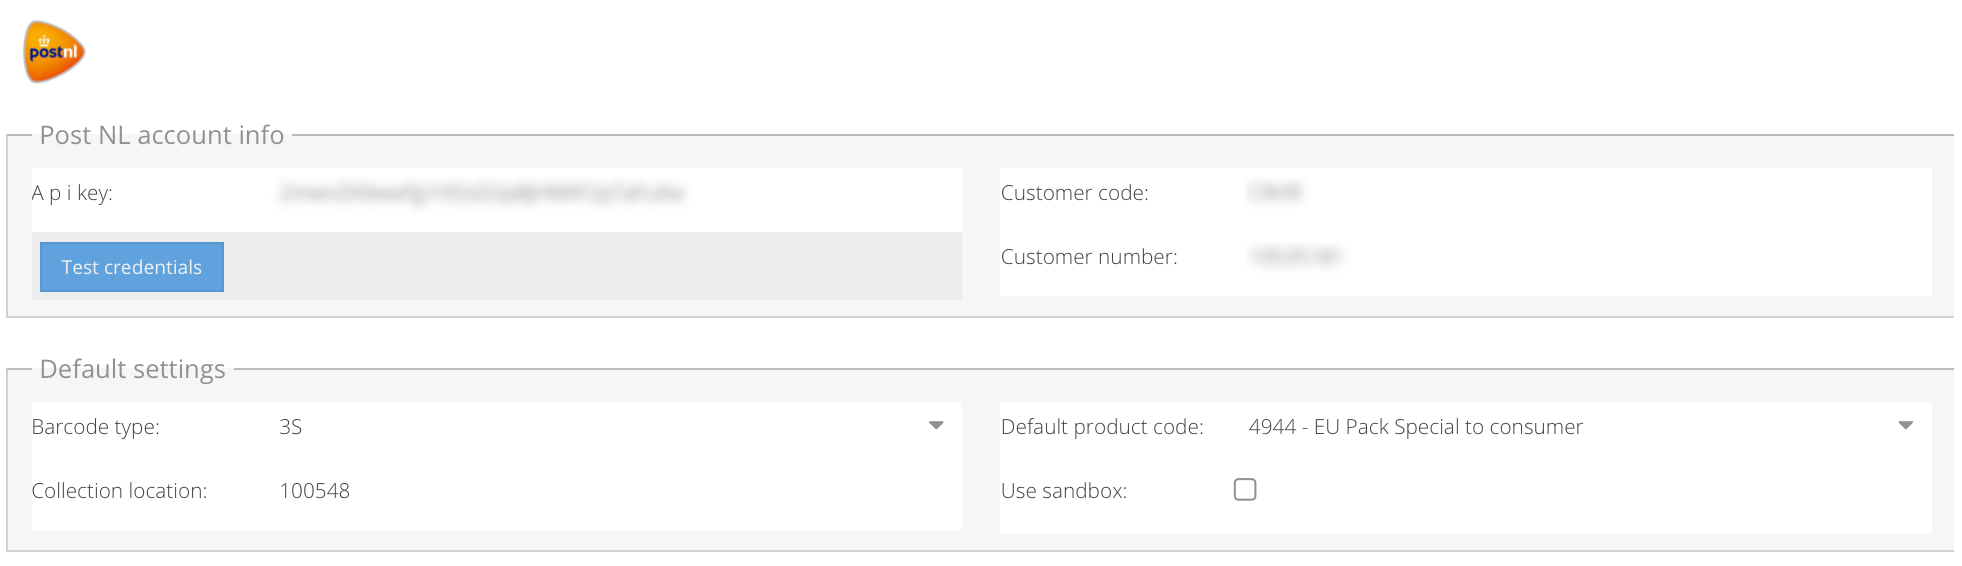Click the Customer number label
The height and width of the screenshot is (566, 1962).
coord(1089,257)
